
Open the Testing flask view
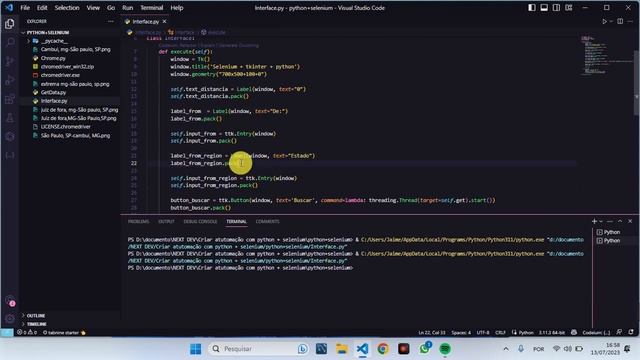pos(10,118)
